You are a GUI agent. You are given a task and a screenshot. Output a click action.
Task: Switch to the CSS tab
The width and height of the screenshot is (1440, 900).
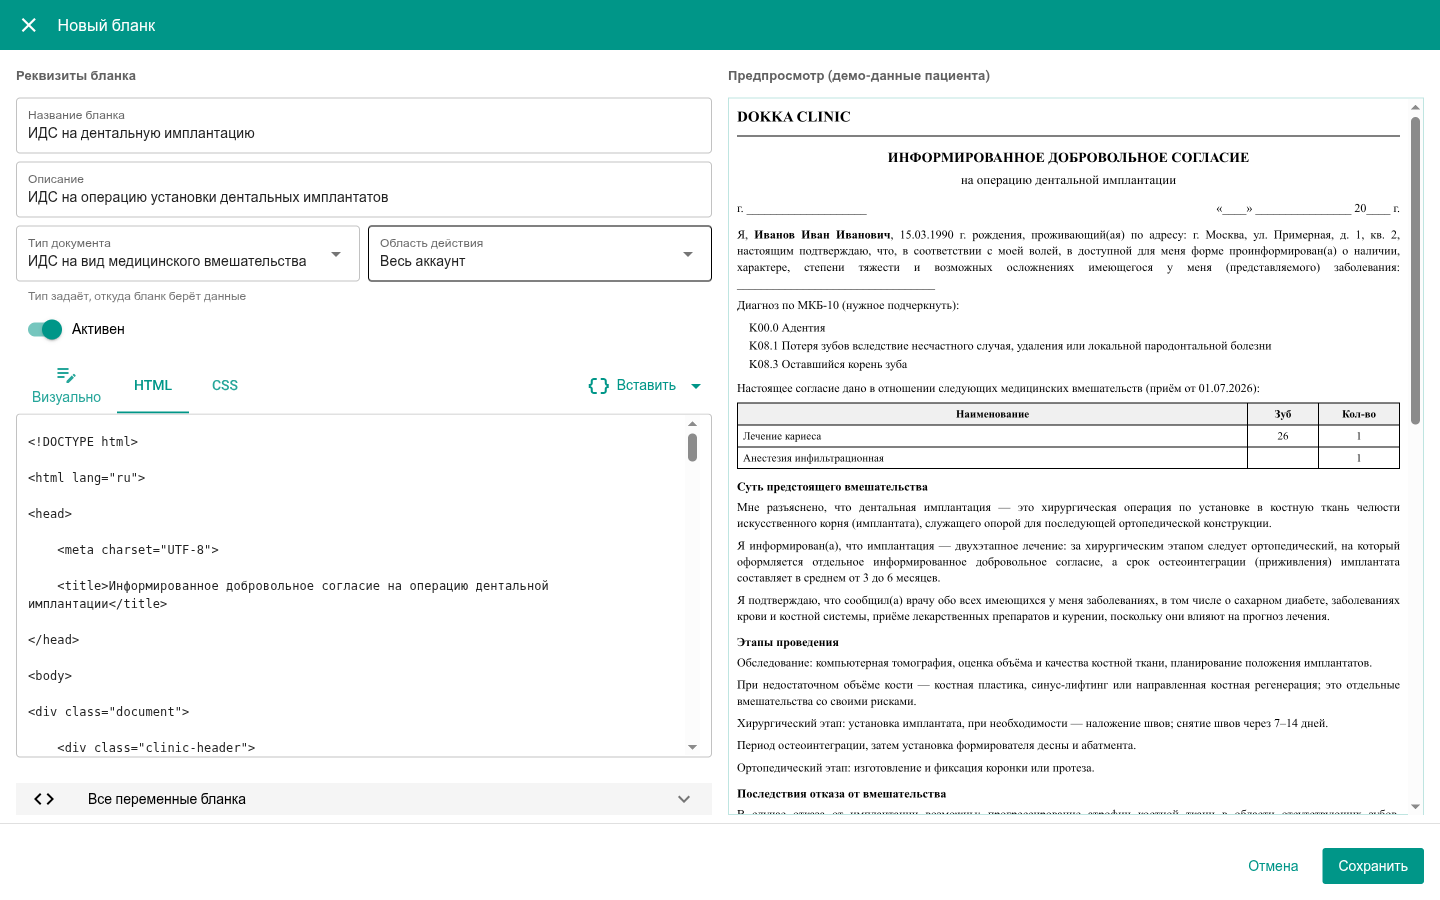pos(225,385)
